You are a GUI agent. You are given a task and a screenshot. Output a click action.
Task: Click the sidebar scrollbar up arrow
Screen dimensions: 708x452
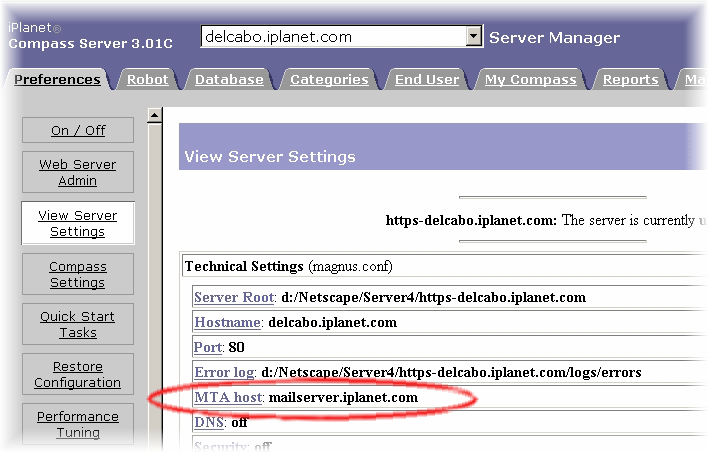154,116
